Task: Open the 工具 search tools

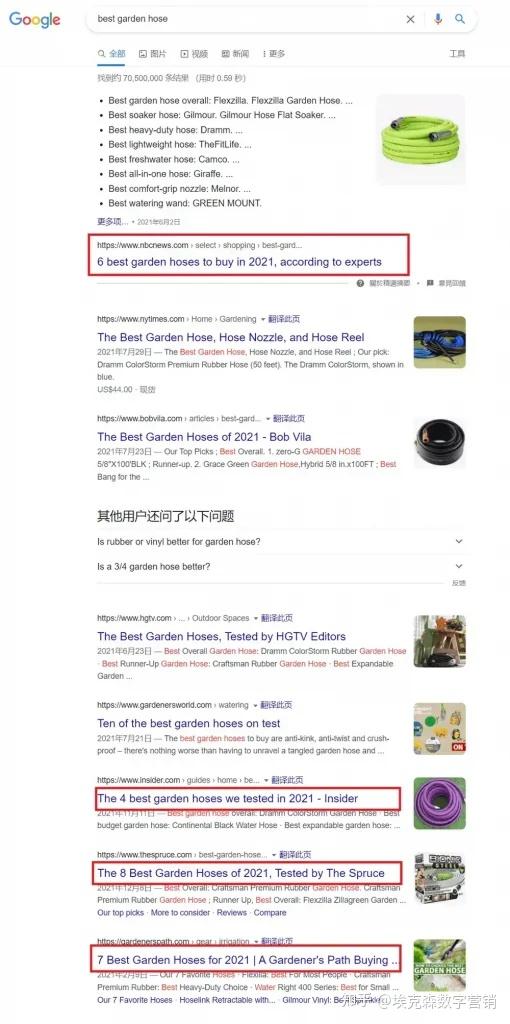Action: point(457,54)
